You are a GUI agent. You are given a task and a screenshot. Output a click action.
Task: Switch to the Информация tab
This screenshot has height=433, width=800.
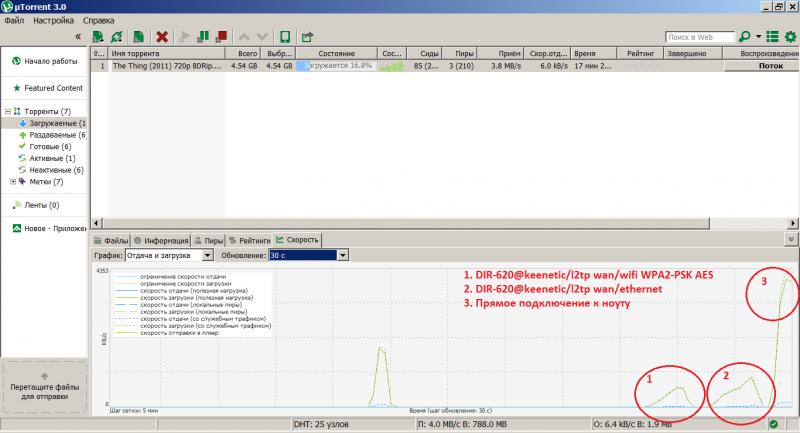tap(161, 240)
